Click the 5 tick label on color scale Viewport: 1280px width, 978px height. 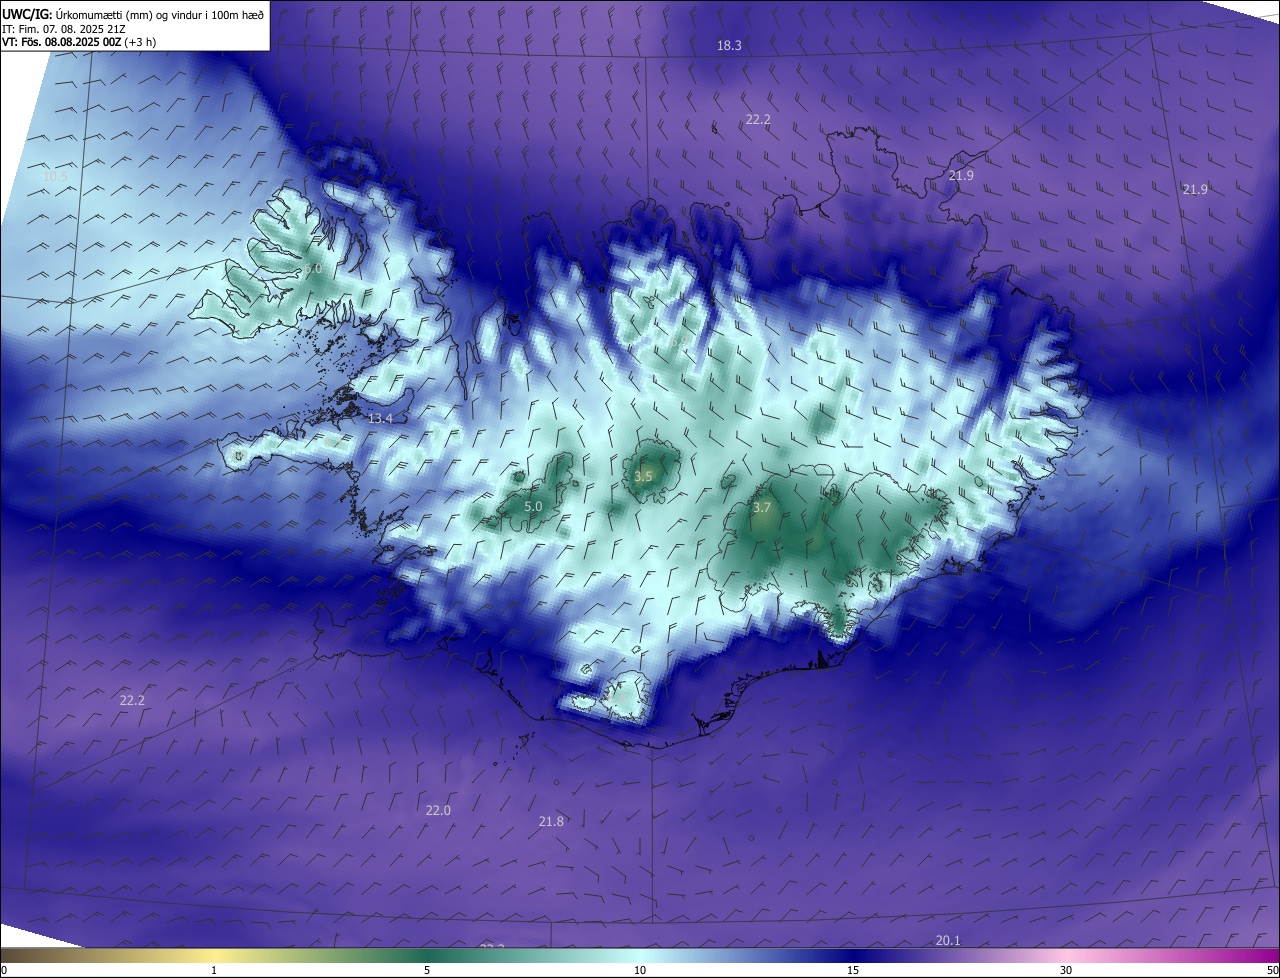click(x=427, y=970)
